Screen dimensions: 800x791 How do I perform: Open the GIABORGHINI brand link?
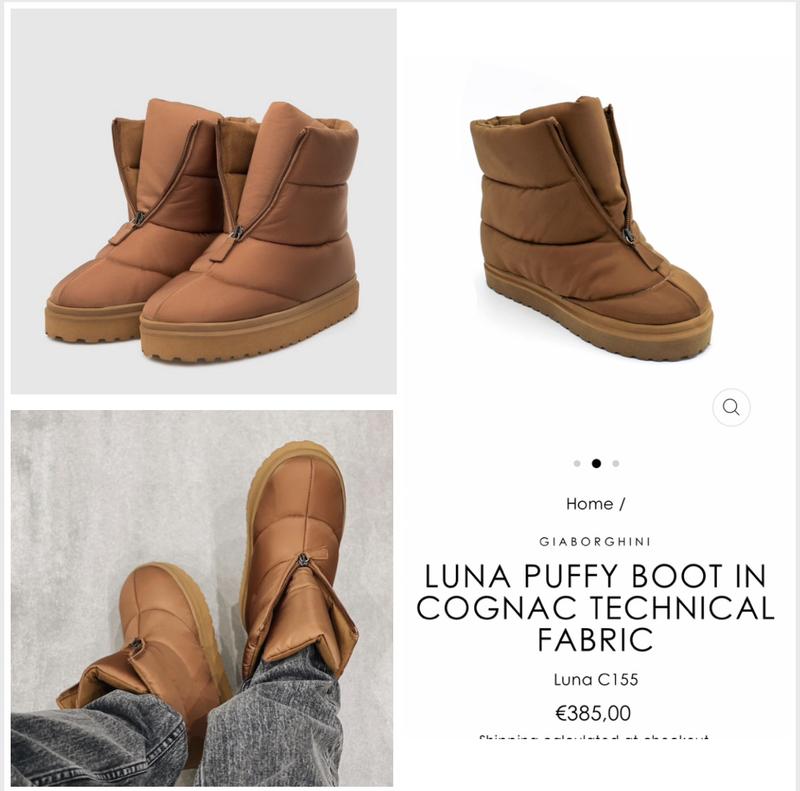click(595, 541)
